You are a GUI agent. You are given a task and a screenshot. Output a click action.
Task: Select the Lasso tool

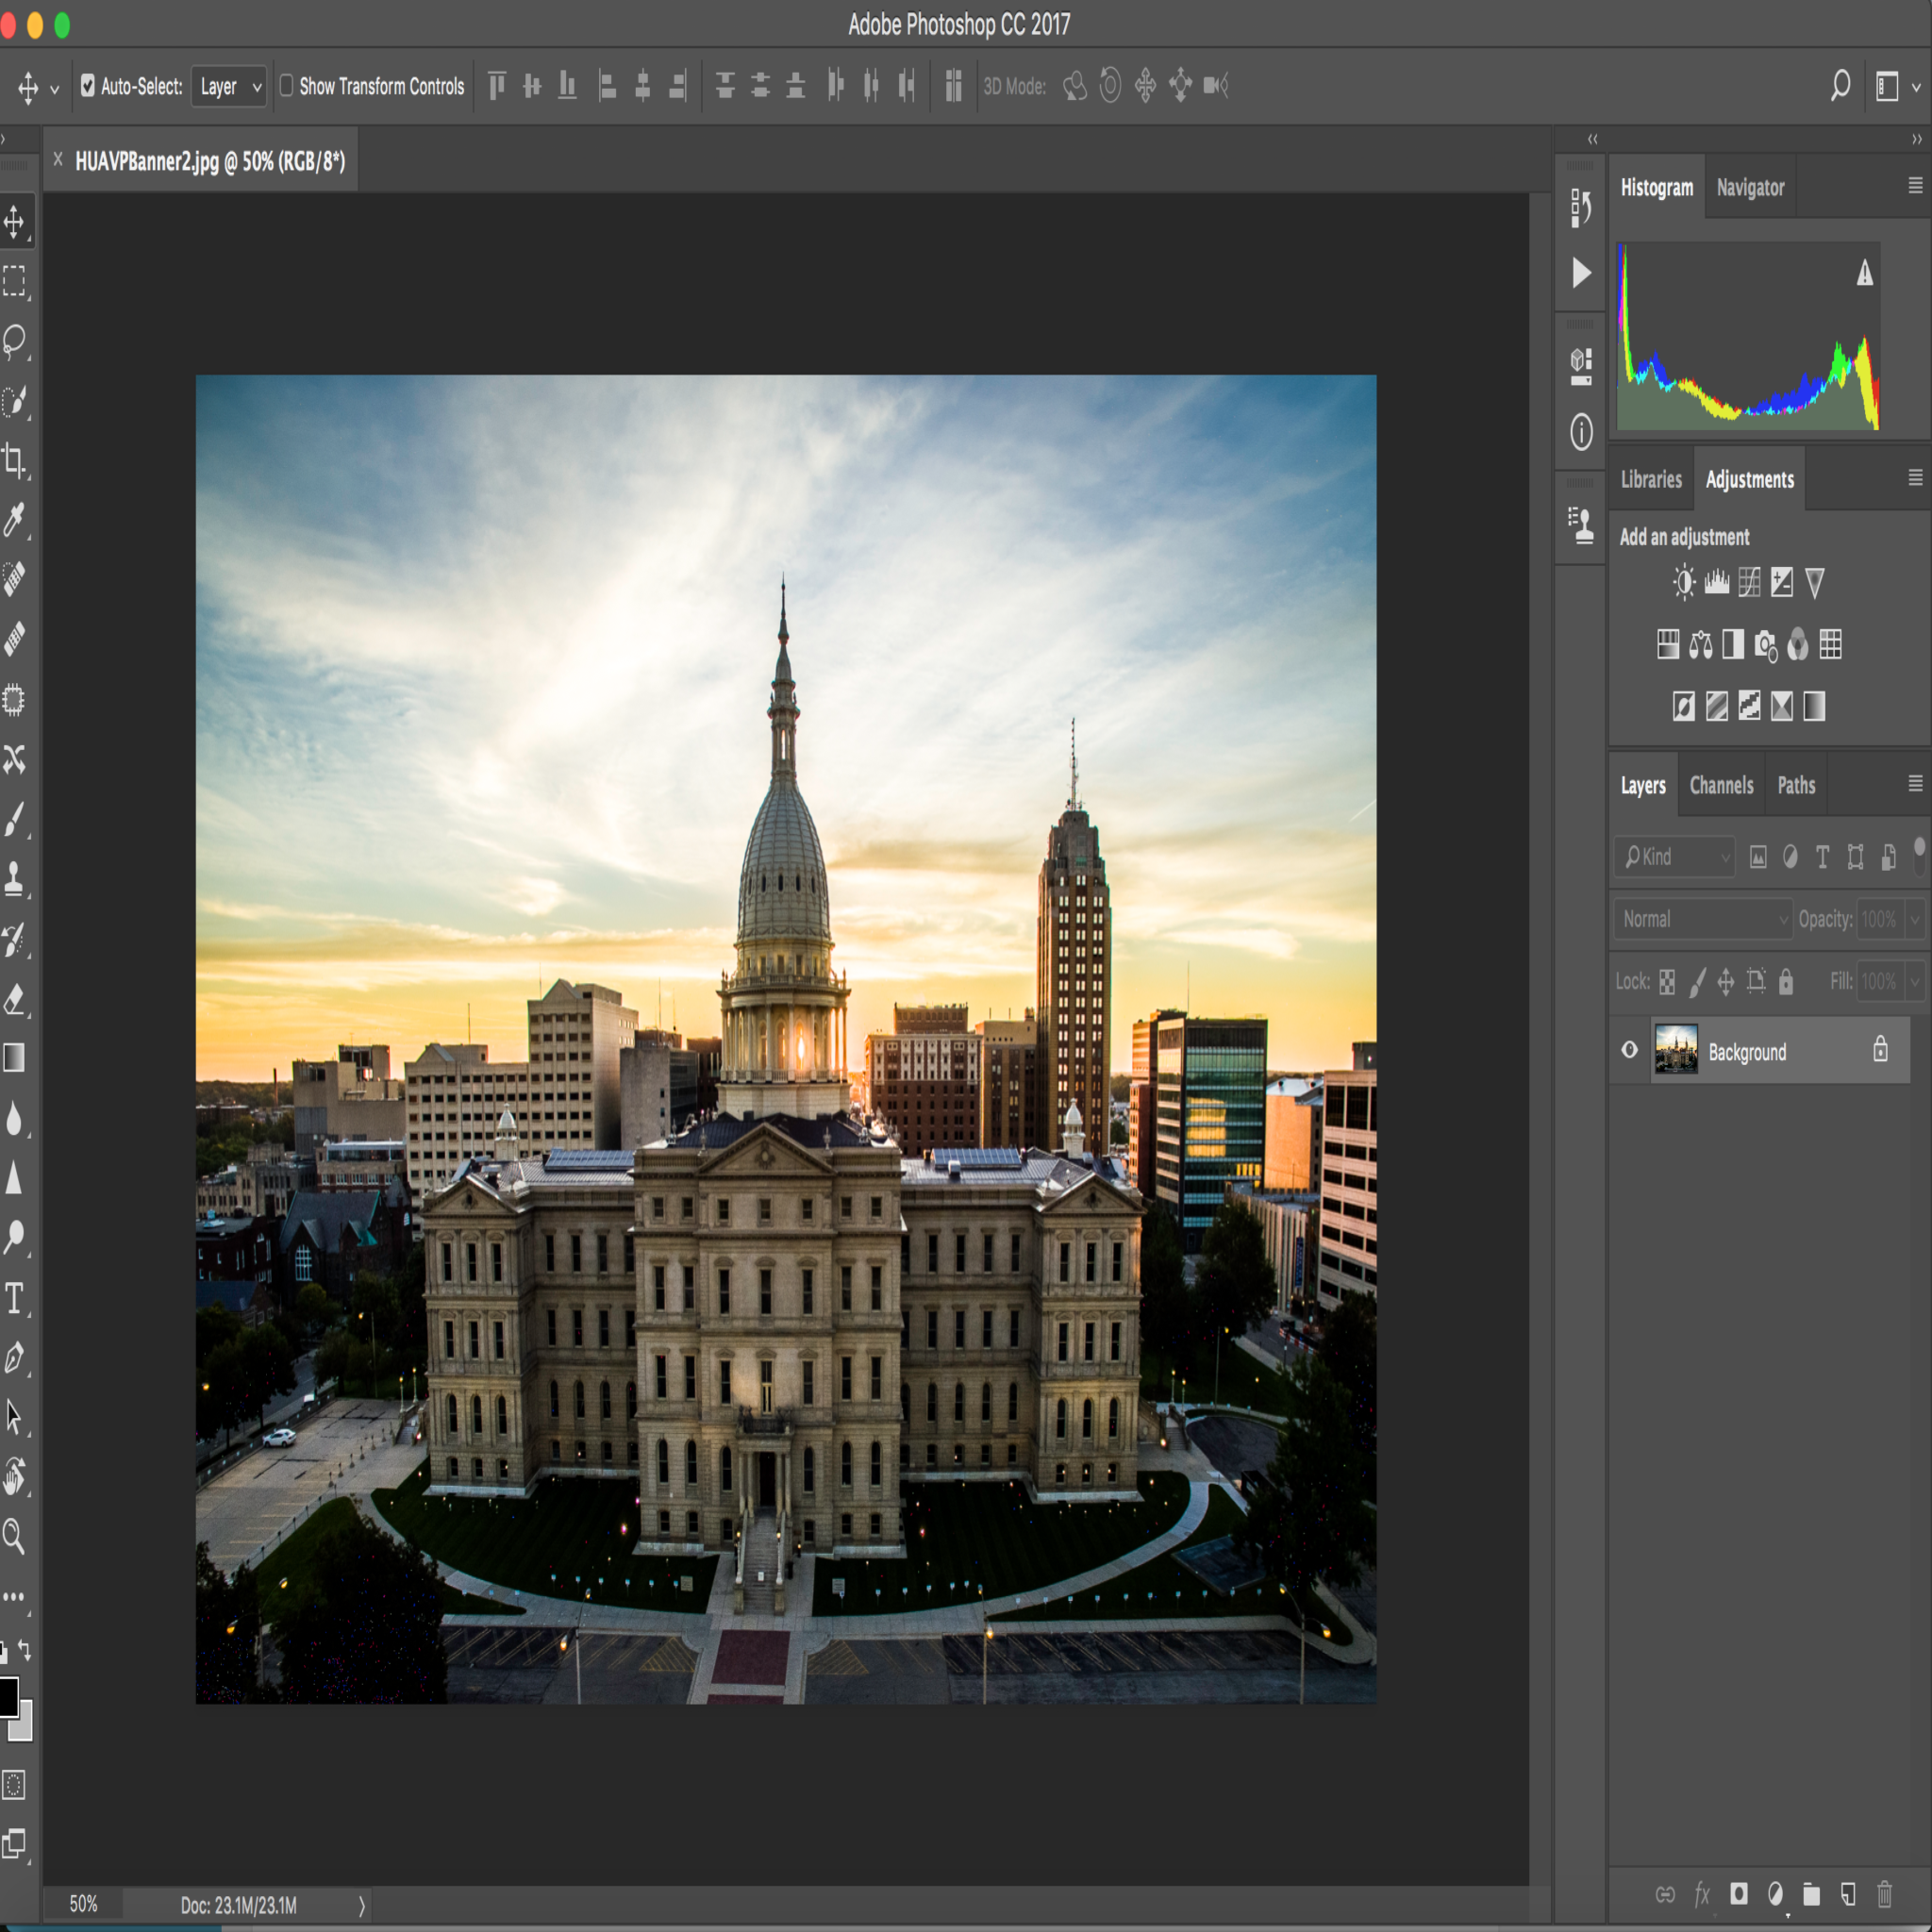point(15,341)
